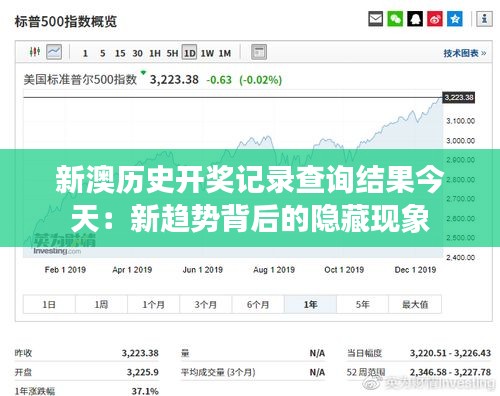Screen dimensions: 500x396
Task: Switch to candlestick chart type
Action: click(x=35, y=52)
